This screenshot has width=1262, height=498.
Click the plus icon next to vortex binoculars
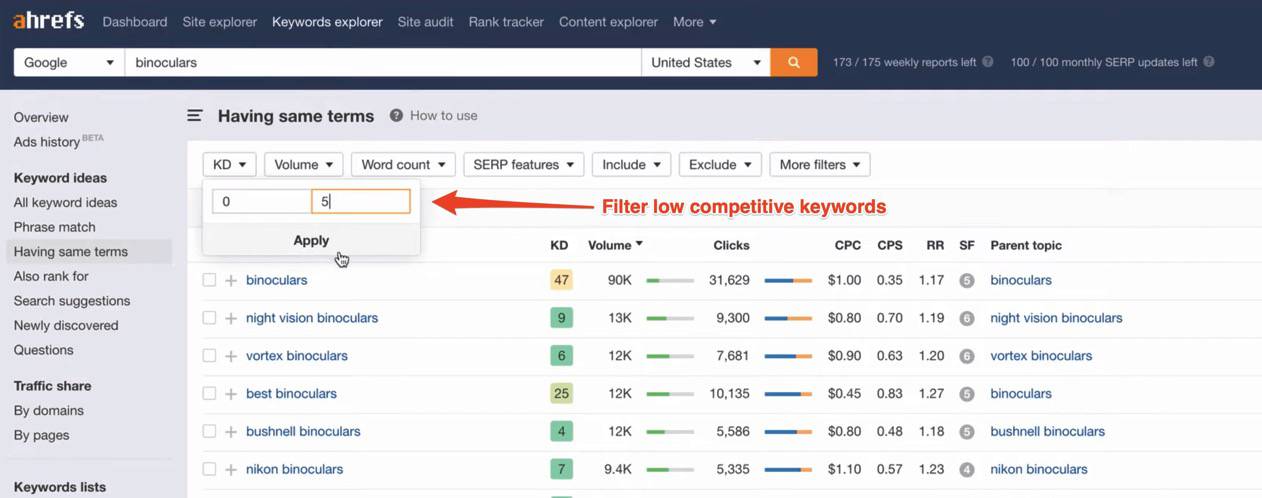[x=231, y=356]
